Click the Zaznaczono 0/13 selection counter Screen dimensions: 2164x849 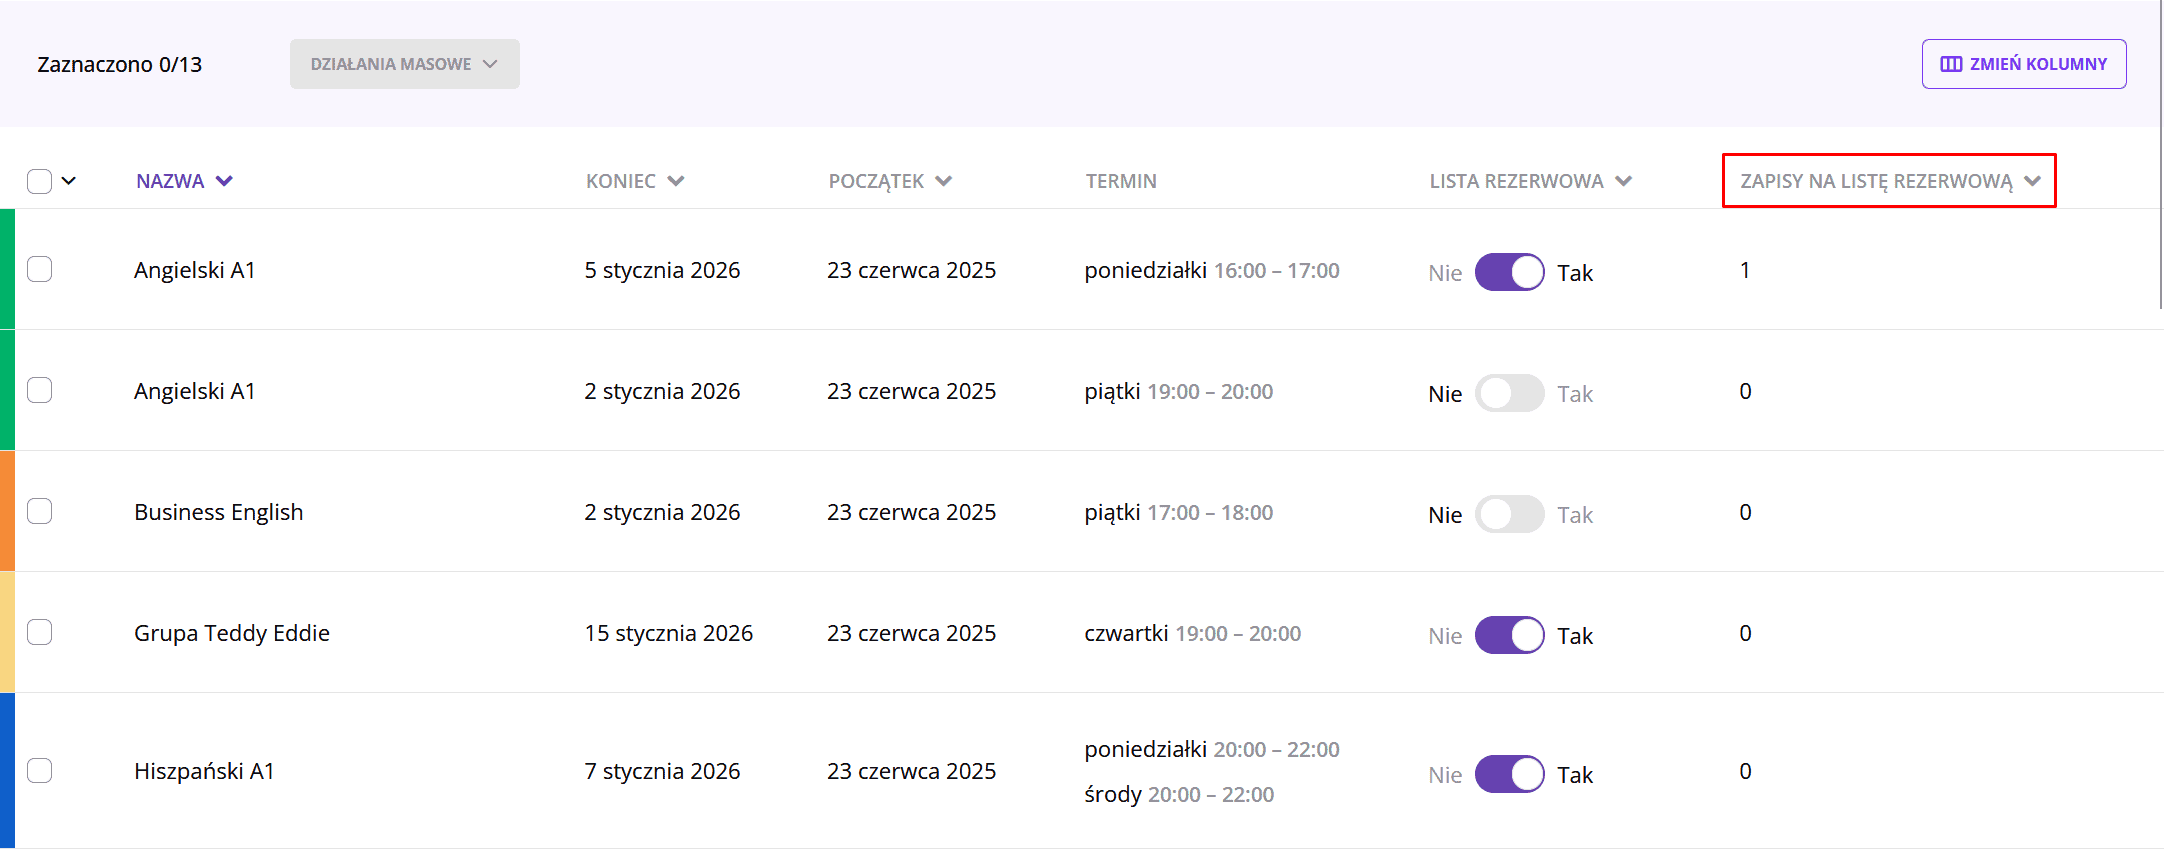tap(120, 65)
